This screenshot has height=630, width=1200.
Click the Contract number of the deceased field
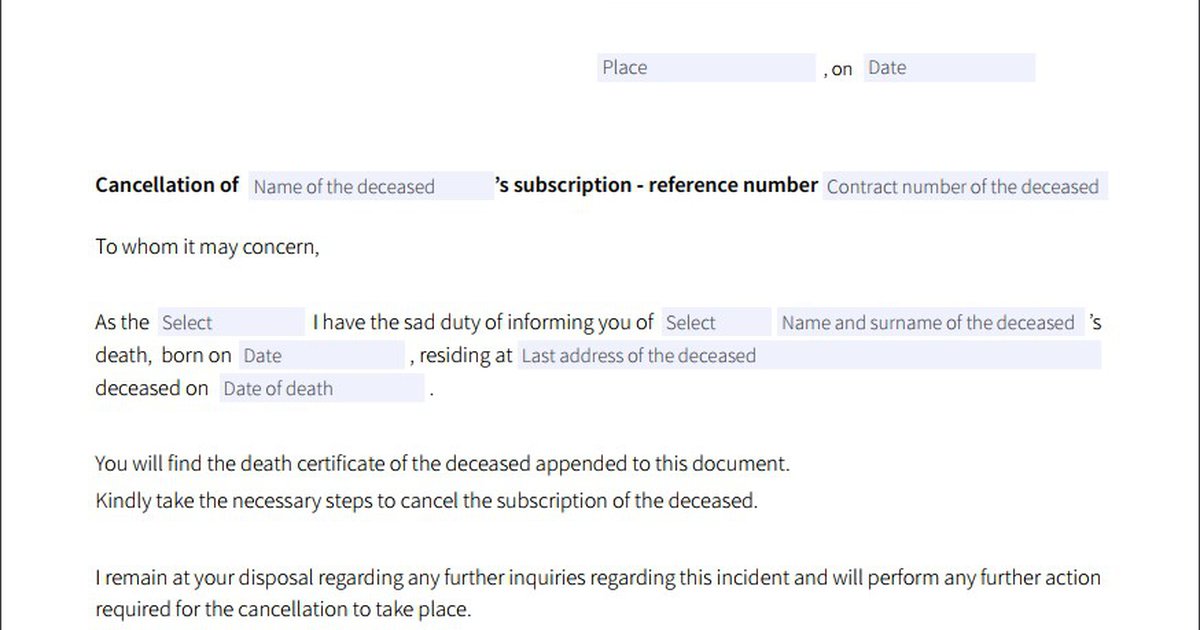point(963,186)
